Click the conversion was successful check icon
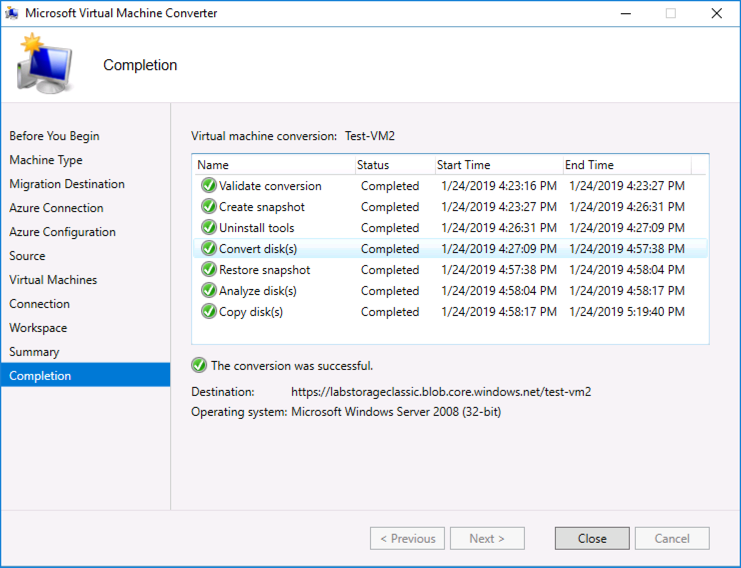This screenshot has height=568, width=741. (x=199, y=365)
